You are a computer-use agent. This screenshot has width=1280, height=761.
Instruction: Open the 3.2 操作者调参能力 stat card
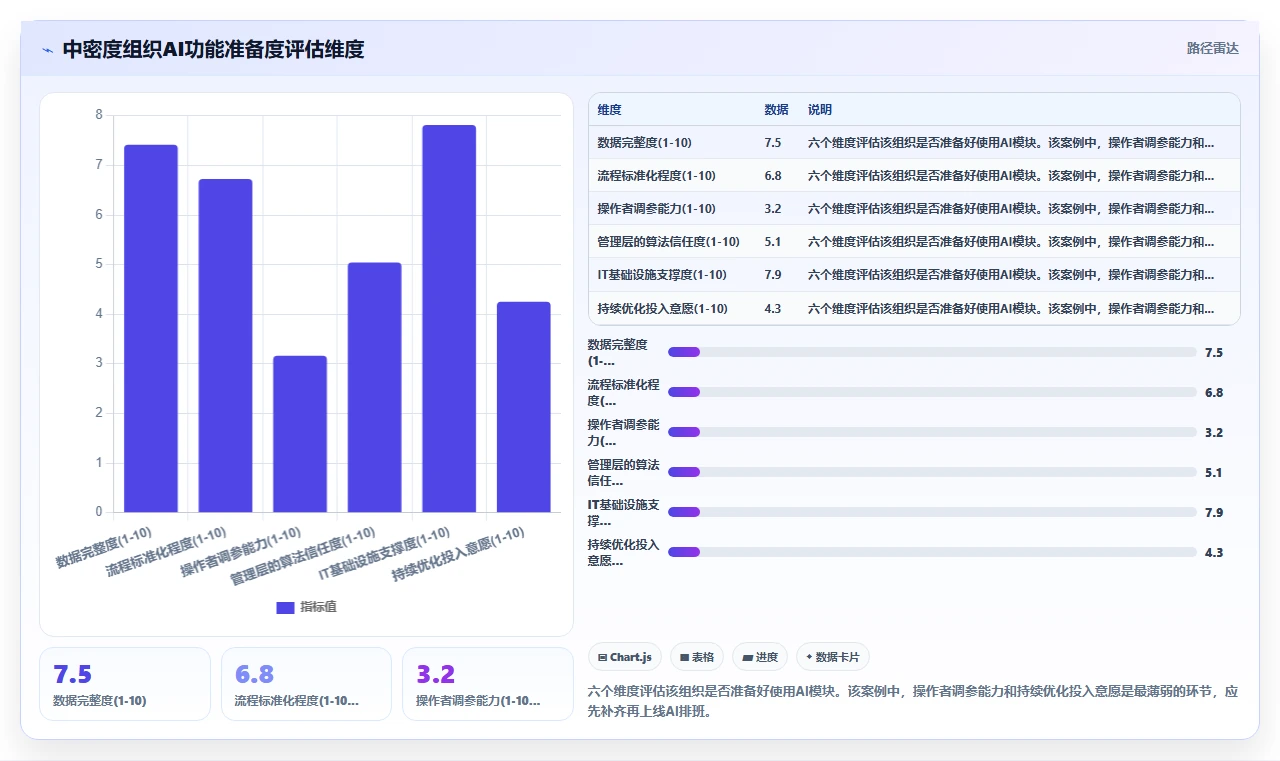(488, 684)
